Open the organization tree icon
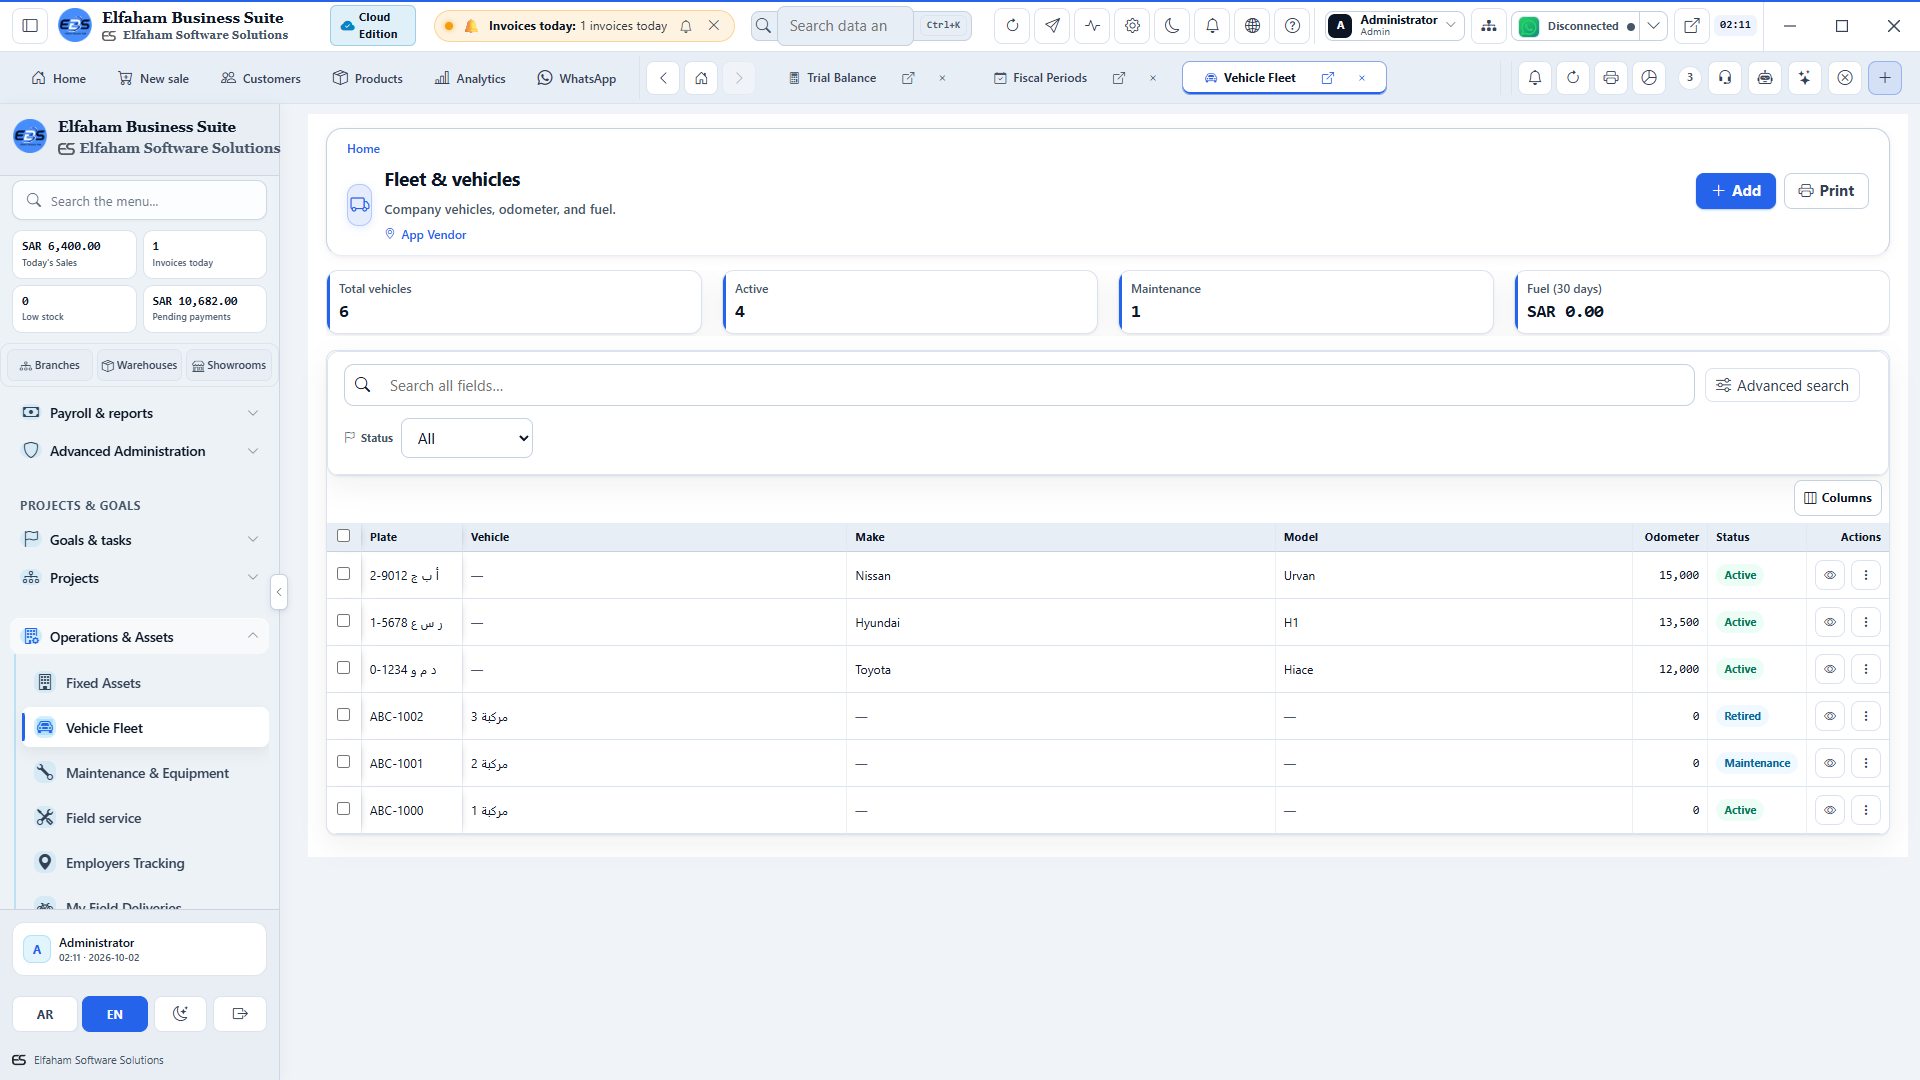Viewport: 1920px width, 1080px height. [x=1489, y=26]
